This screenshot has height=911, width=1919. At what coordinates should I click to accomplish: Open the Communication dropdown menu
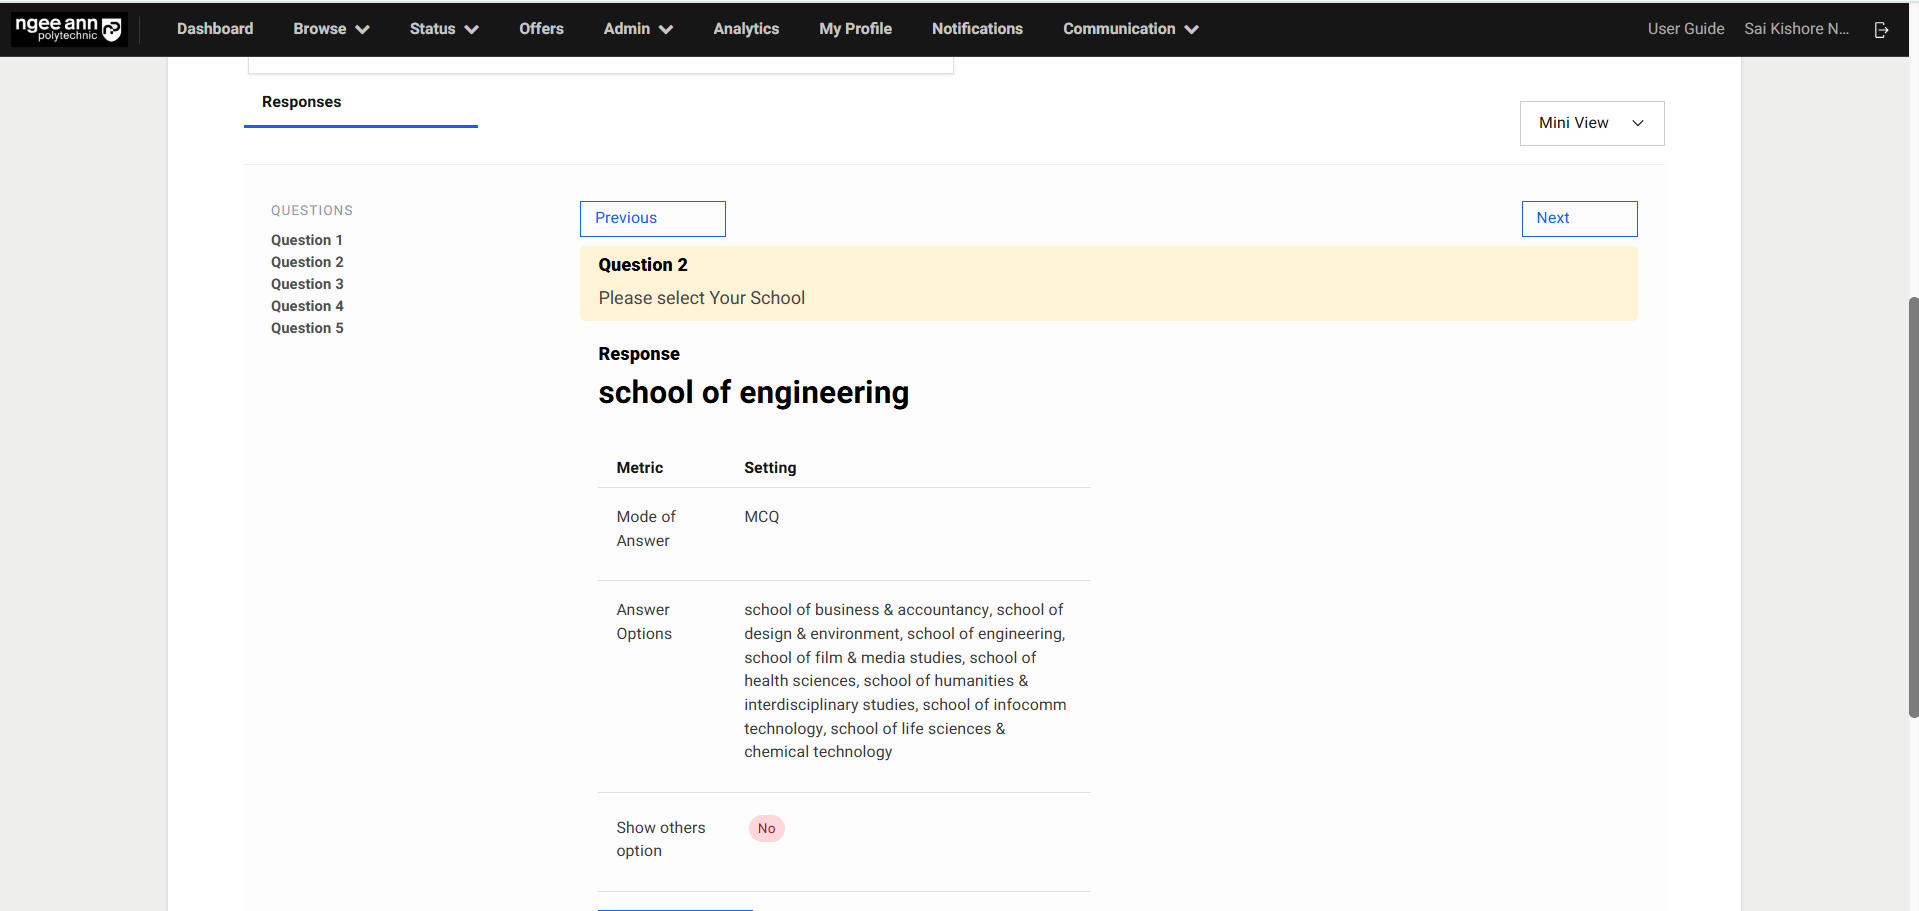point(1130,29)
